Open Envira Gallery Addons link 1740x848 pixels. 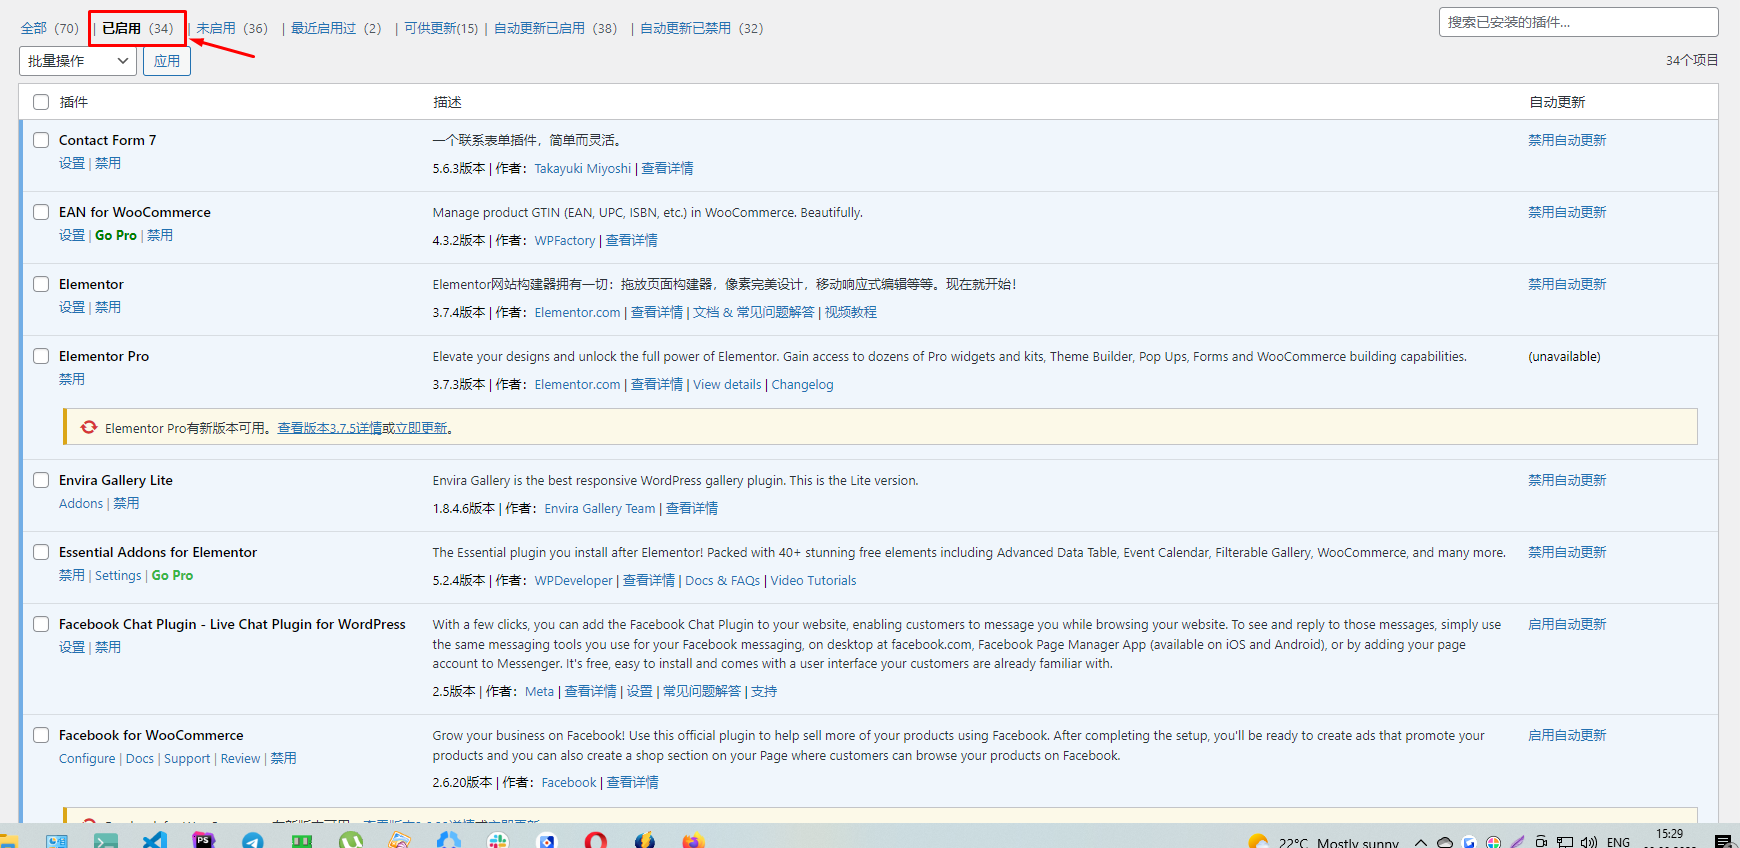point(81,503)
